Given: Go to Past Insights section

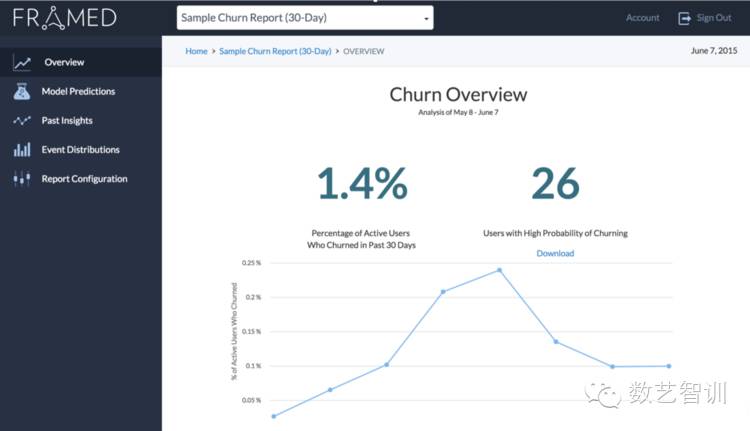Looking at the screenshot, I should (81, 121).
